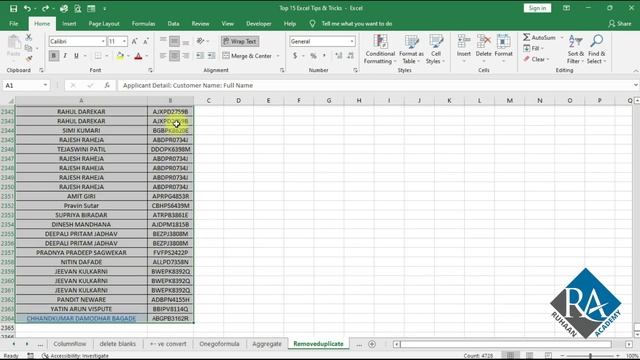Click the Insert Function fx icon
This screenshot has width=640, height=360.
pyautogui.click(x=107, y=85)
